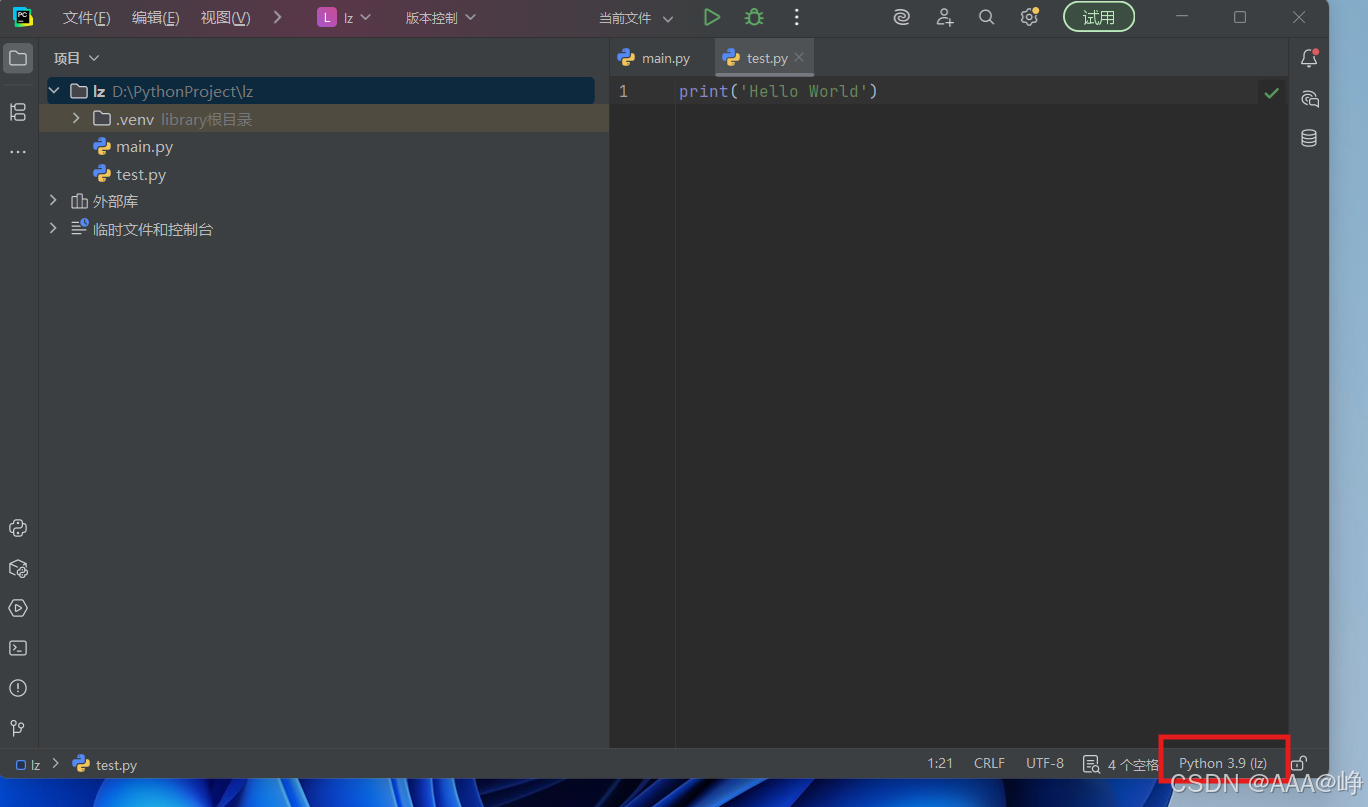Click the 1:21 caret position widget
This screenshot has height=807, width=1368.
pyautogui.click(x=940, y=763)
